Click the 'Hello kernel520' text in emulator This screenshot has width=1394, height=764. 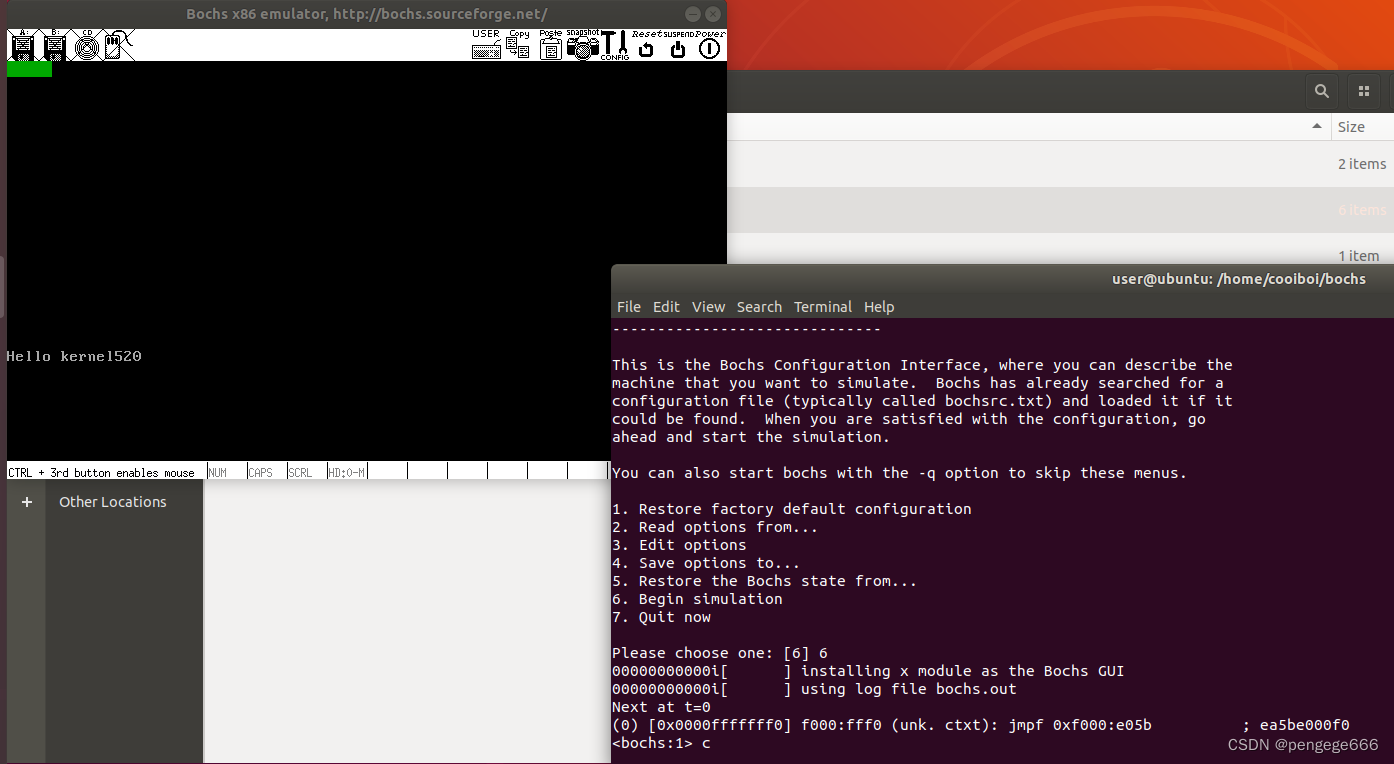74,356
